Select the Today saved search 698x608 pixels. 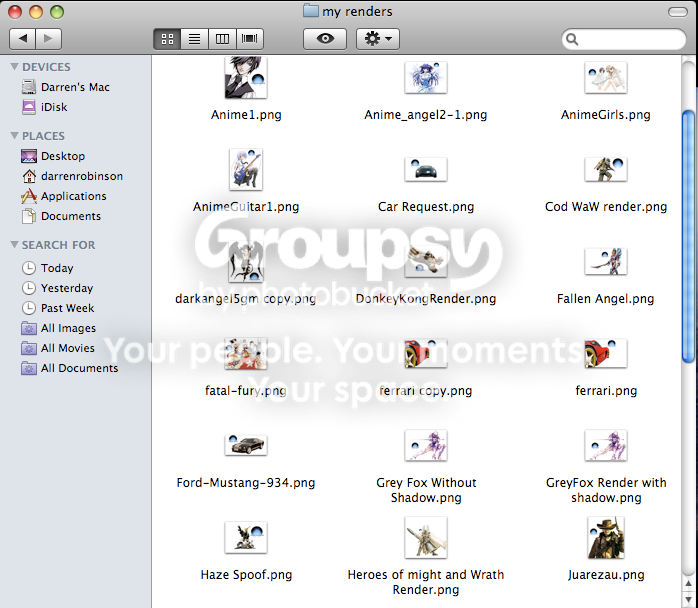pyautogui.click(x=48, y=268)
